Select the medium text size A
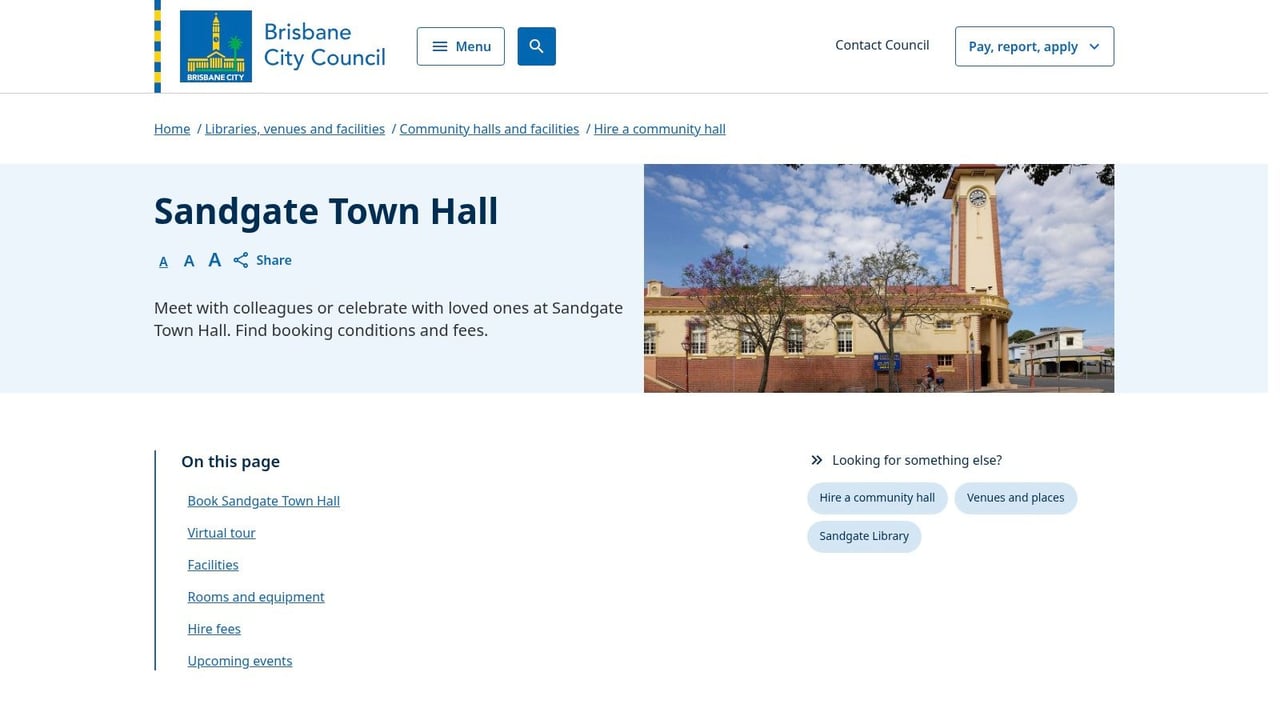Screen dimensions: 1280x720 (x=188, y=261)
